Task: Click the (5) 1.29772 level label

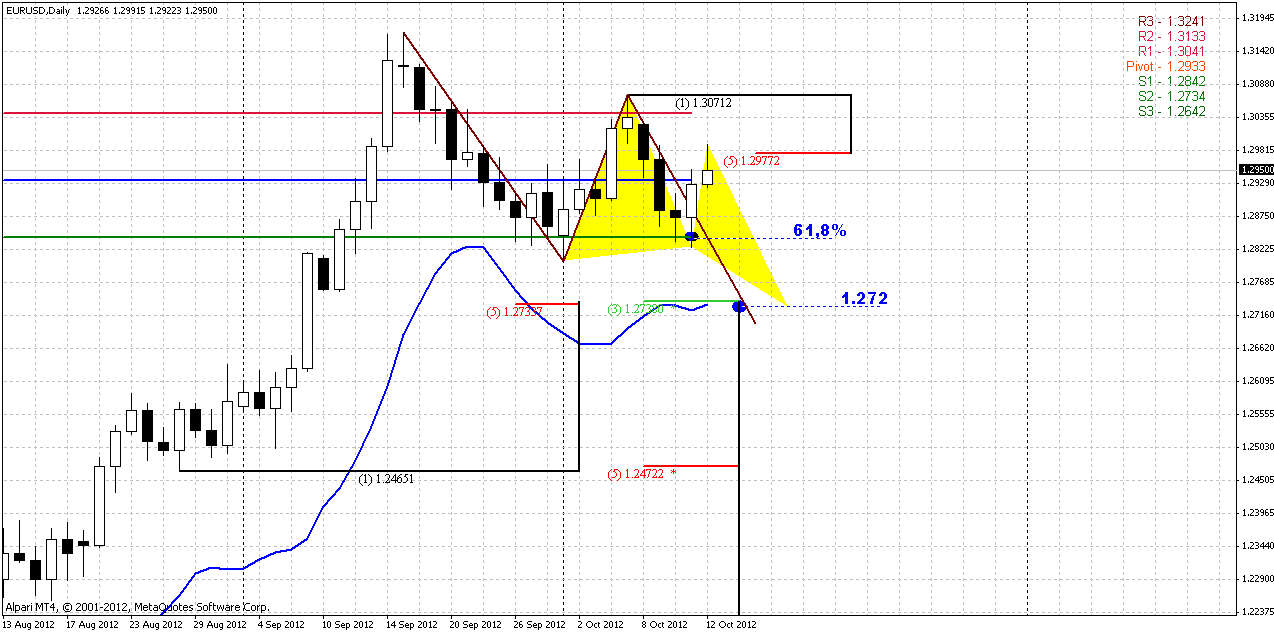Action: coord(752,160)
